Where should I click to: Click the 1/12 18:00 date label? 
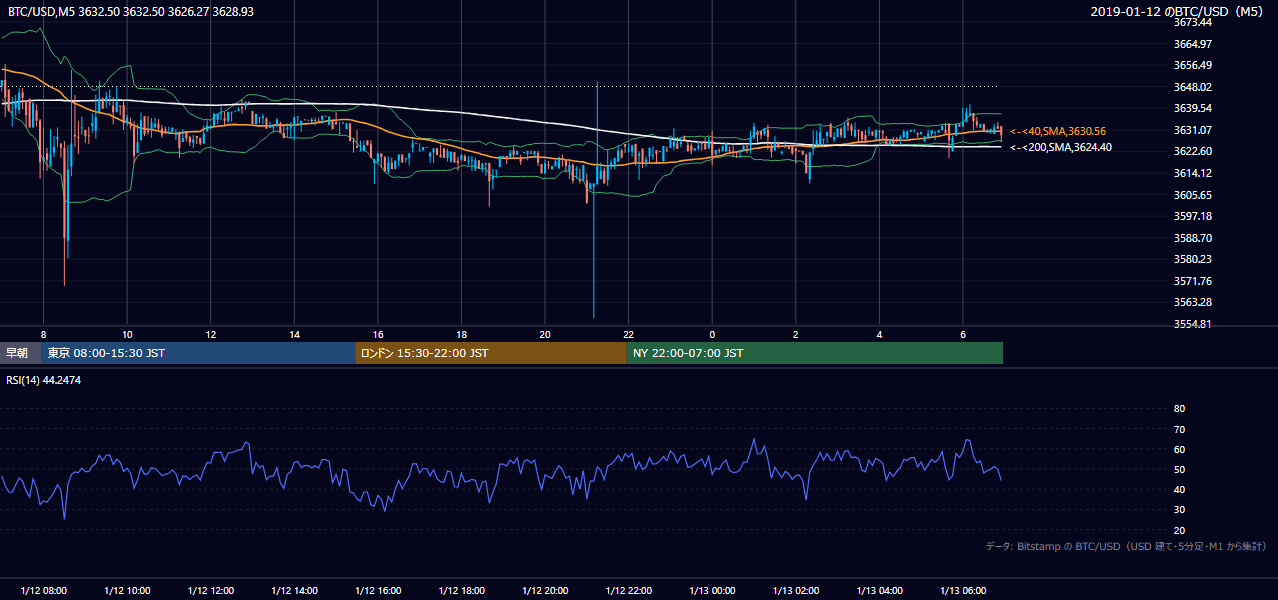(x=461, y=590)
